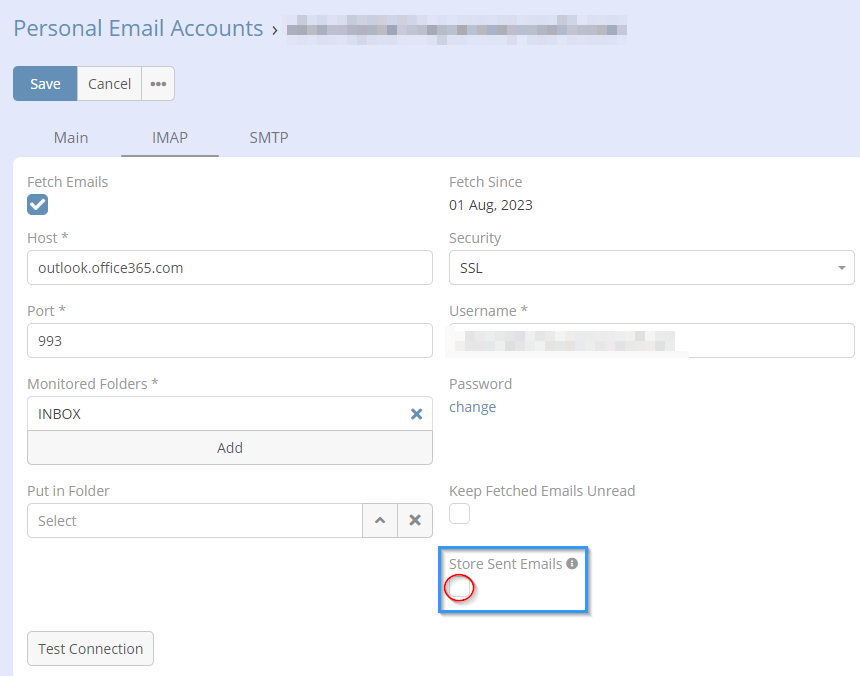Click the Store Sent Emails info icon
Screen dimensions: 860x676
click(x=572, y=564)
